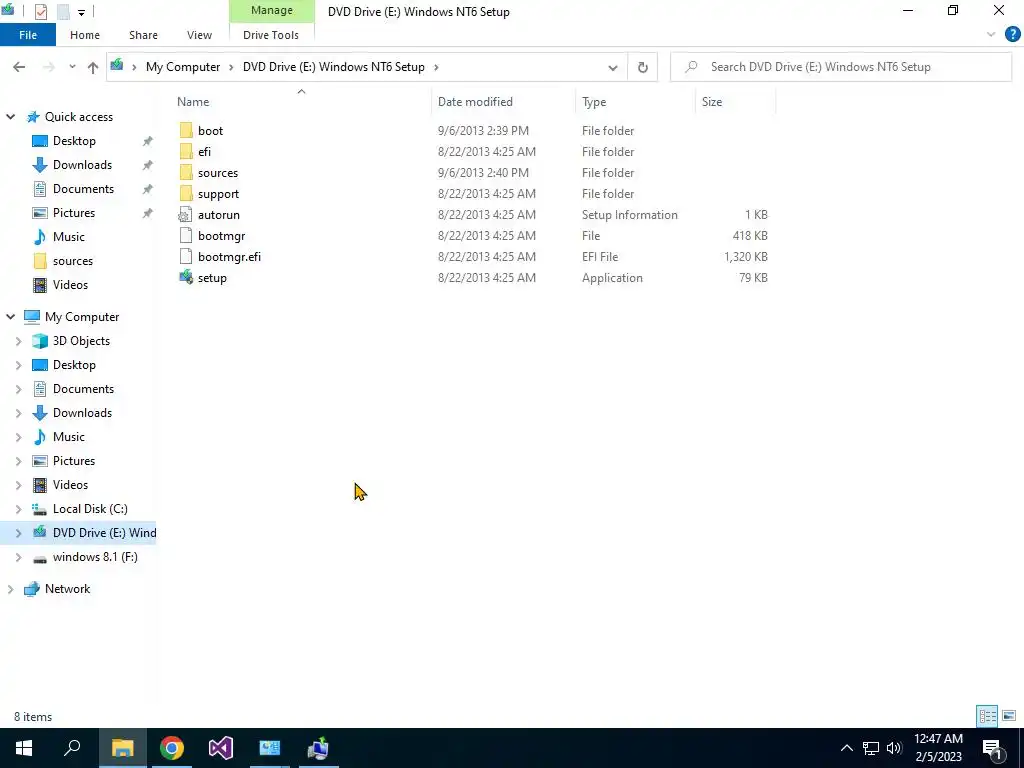Click the New folder quick access toolbar icon
The width and height of the screenshot is (1024, 768).
click(x=63, y=12)
